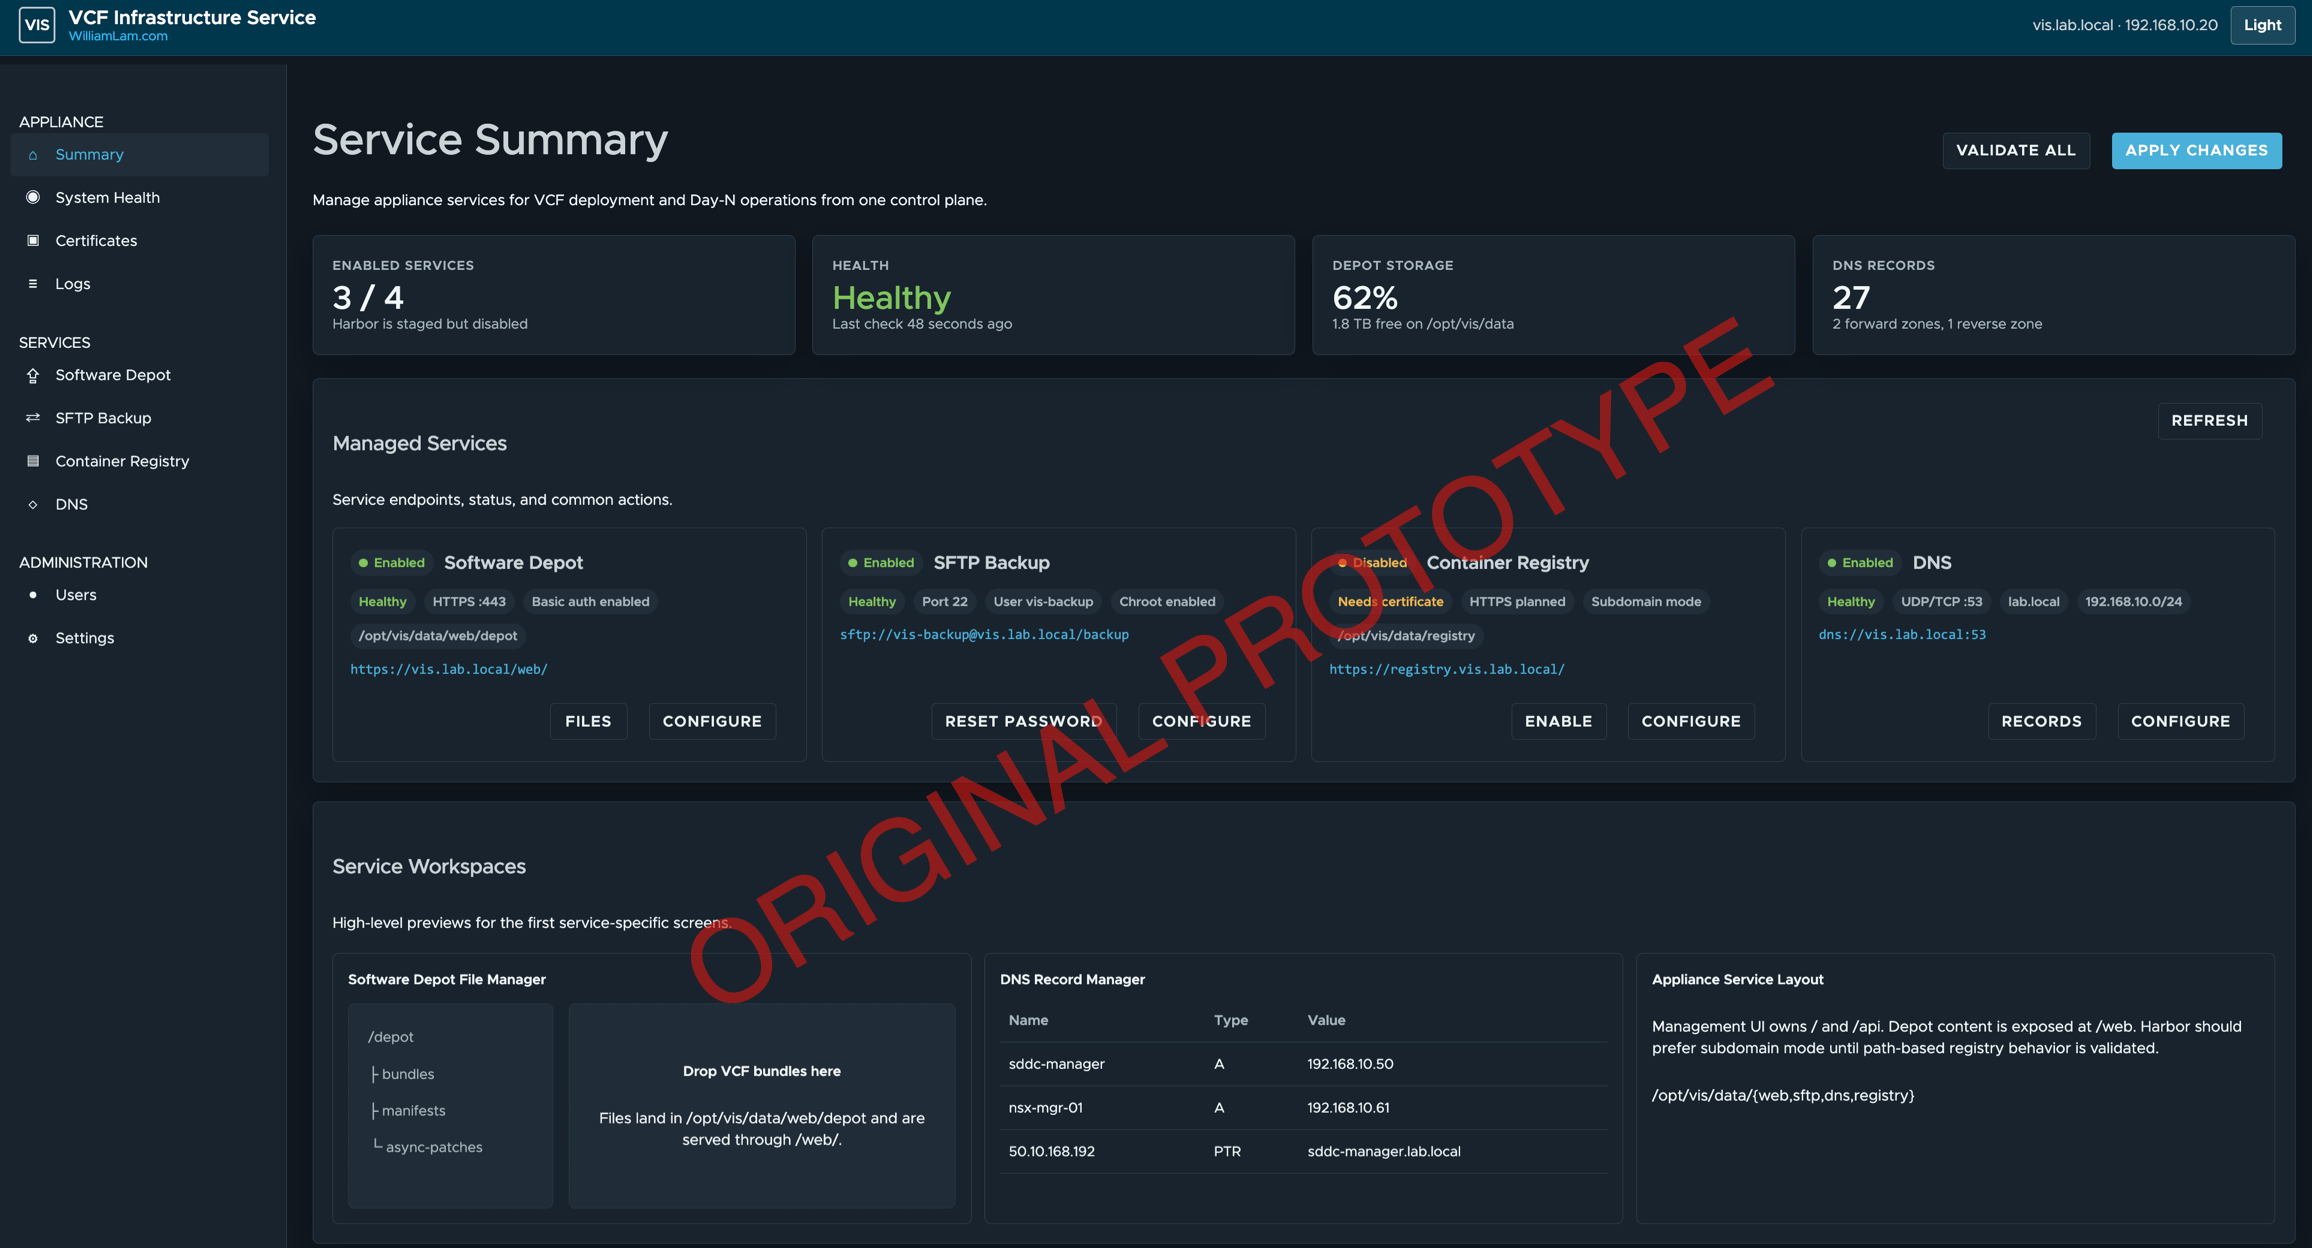Select the /depot root folder
Screen dimensions: 2312x1248
(390, 1037)
